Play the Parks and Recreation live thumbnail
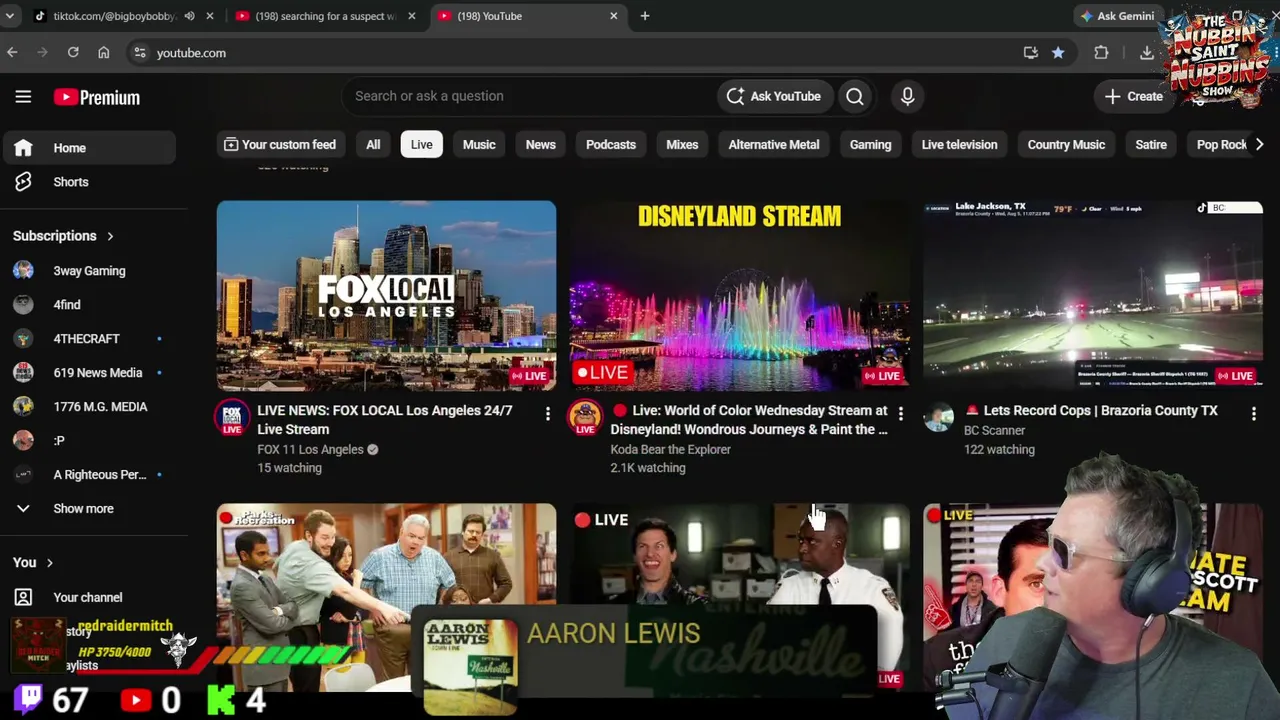This screenshot has height=720, width=1280. pos(386,597)
